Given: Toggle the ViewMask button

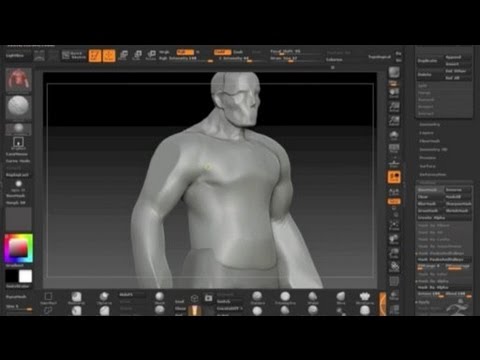Looking at the screenshot, I should (x=430, y=190).
